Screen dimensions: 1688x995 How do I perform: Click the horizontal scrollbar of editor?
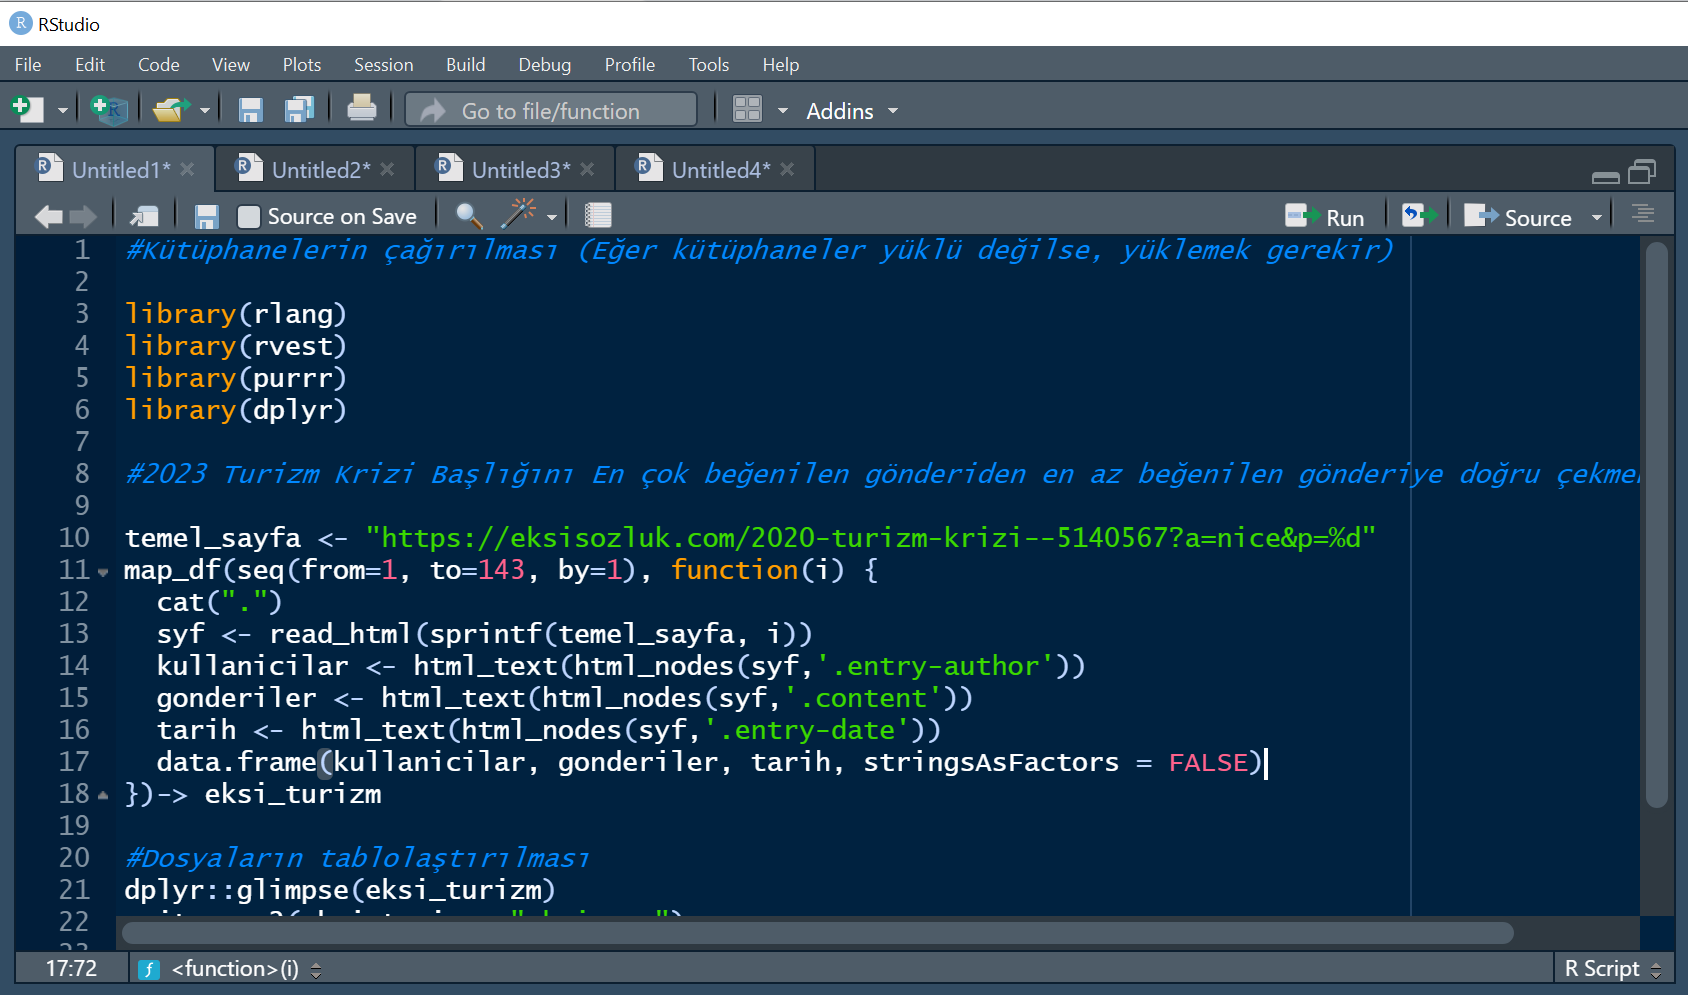(816, 933)
